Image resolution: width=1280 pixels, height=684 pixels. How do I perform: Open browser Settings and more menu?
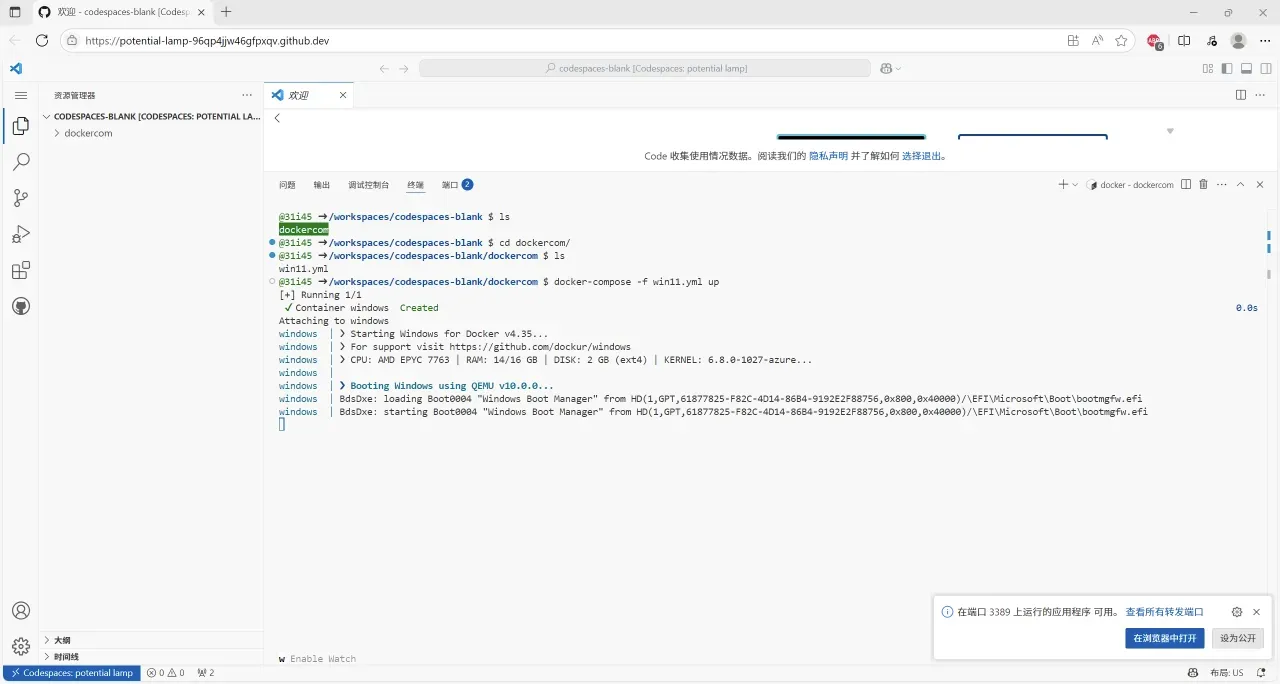pyautogui.click(x=1265, y=41)
